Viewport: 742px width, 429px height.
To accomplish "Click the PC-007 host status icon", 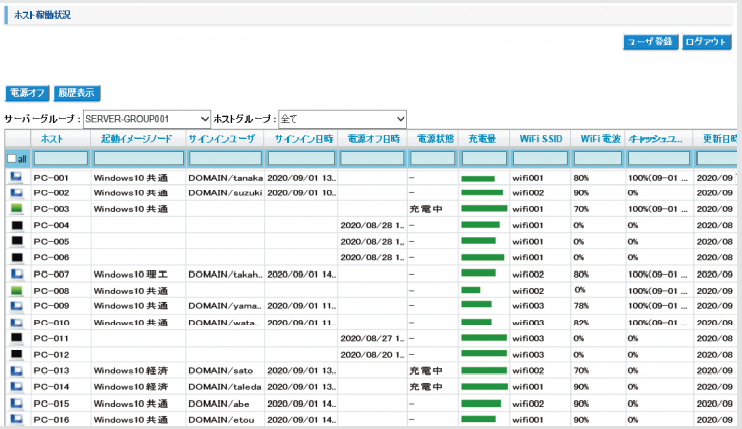I will (x=17, y=274).
